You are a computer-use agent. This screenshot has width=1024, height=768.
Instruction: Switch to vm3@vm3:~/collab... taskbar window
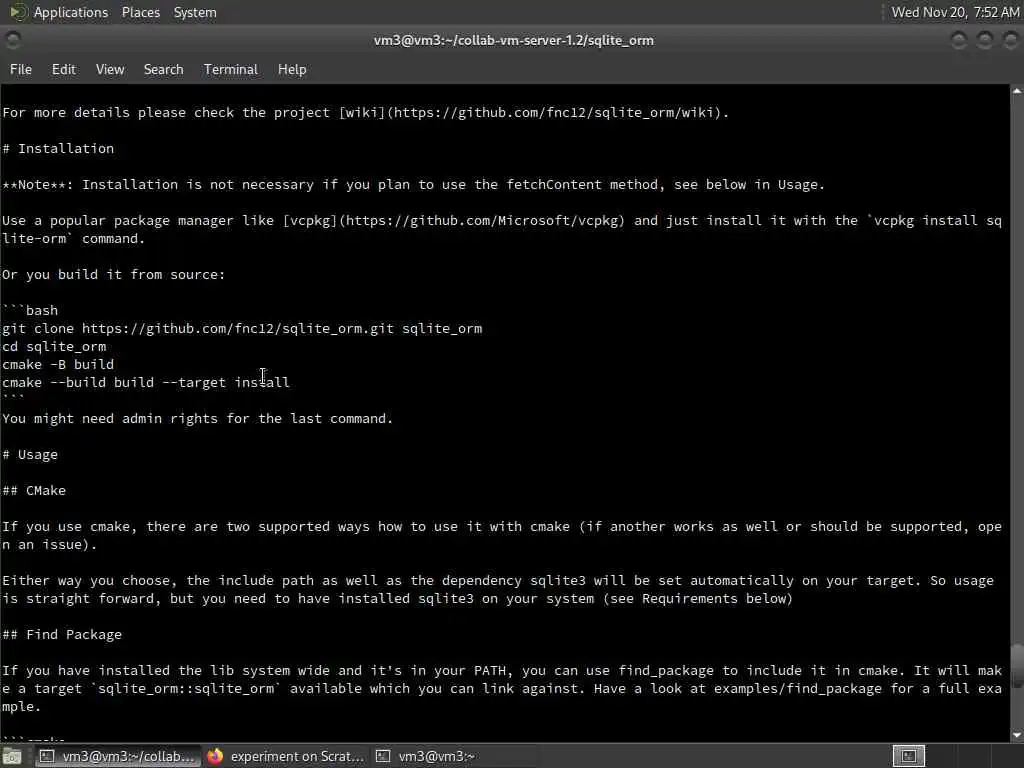118,756
